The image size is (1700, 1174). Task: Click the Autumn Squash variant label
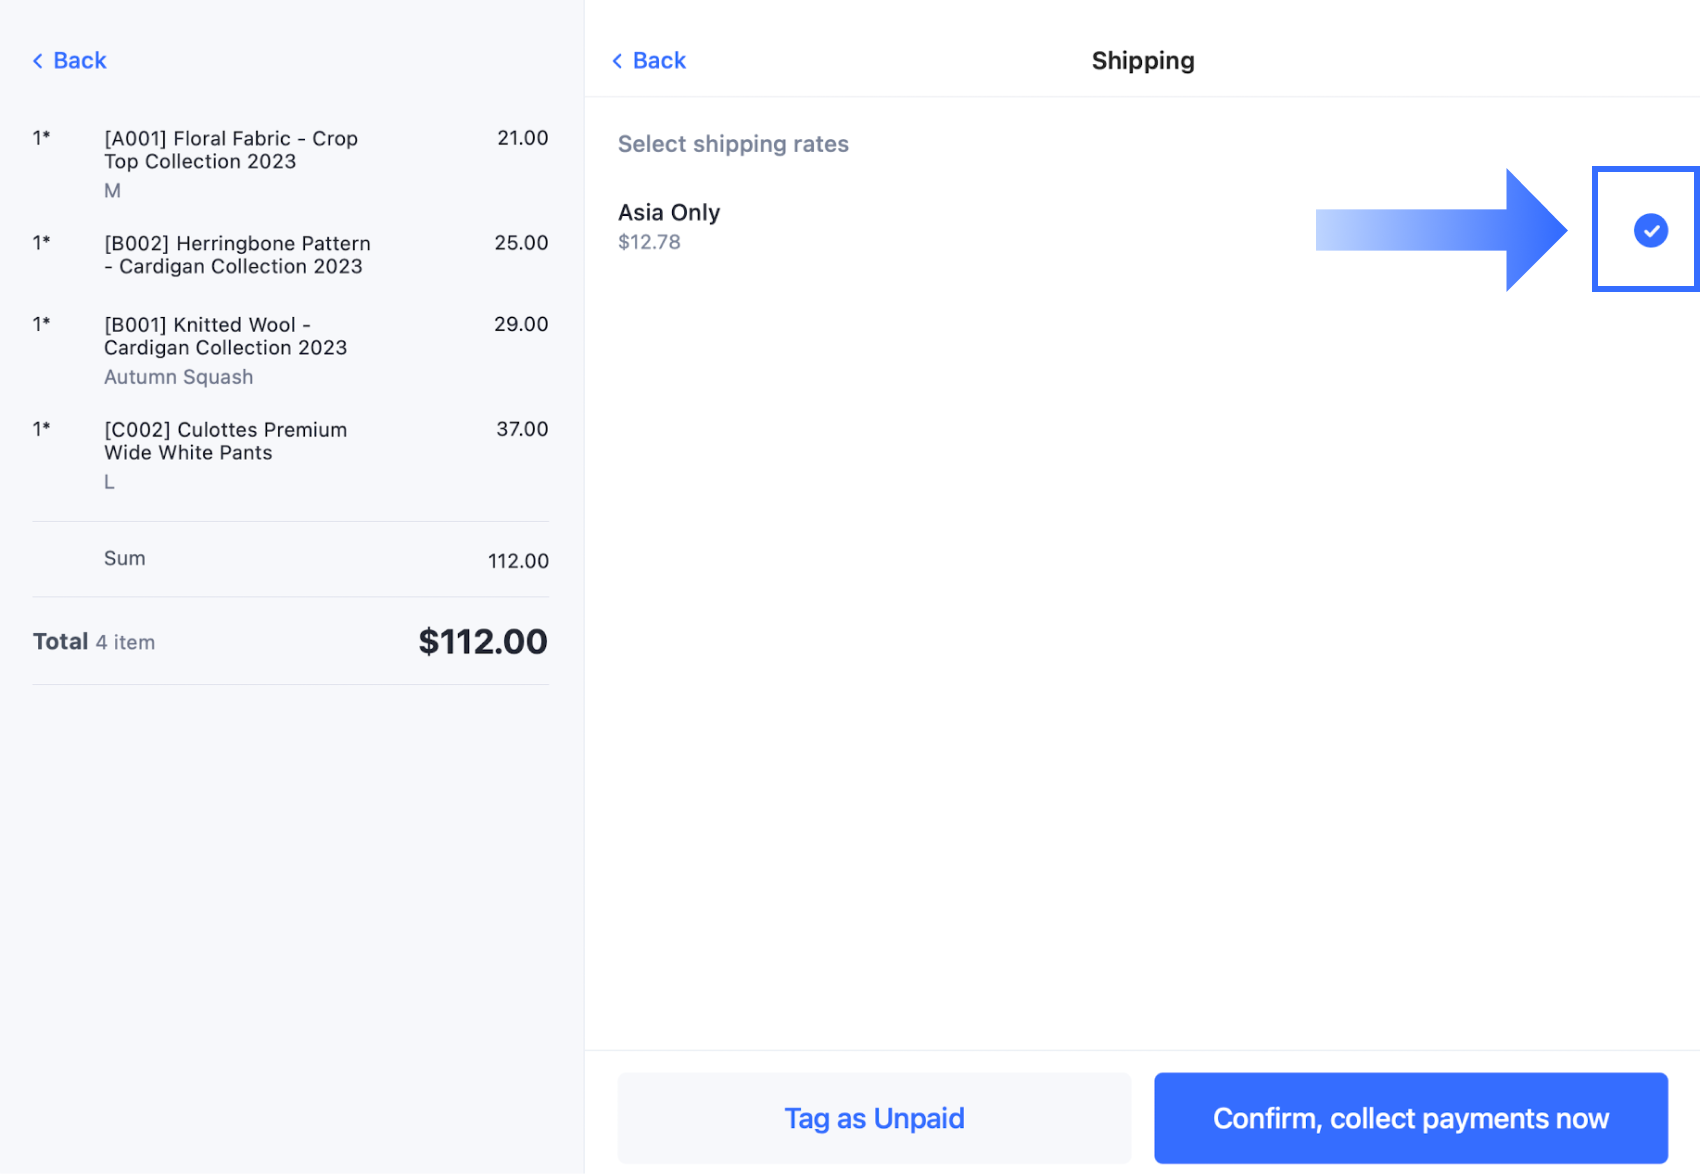coord(178,377)
